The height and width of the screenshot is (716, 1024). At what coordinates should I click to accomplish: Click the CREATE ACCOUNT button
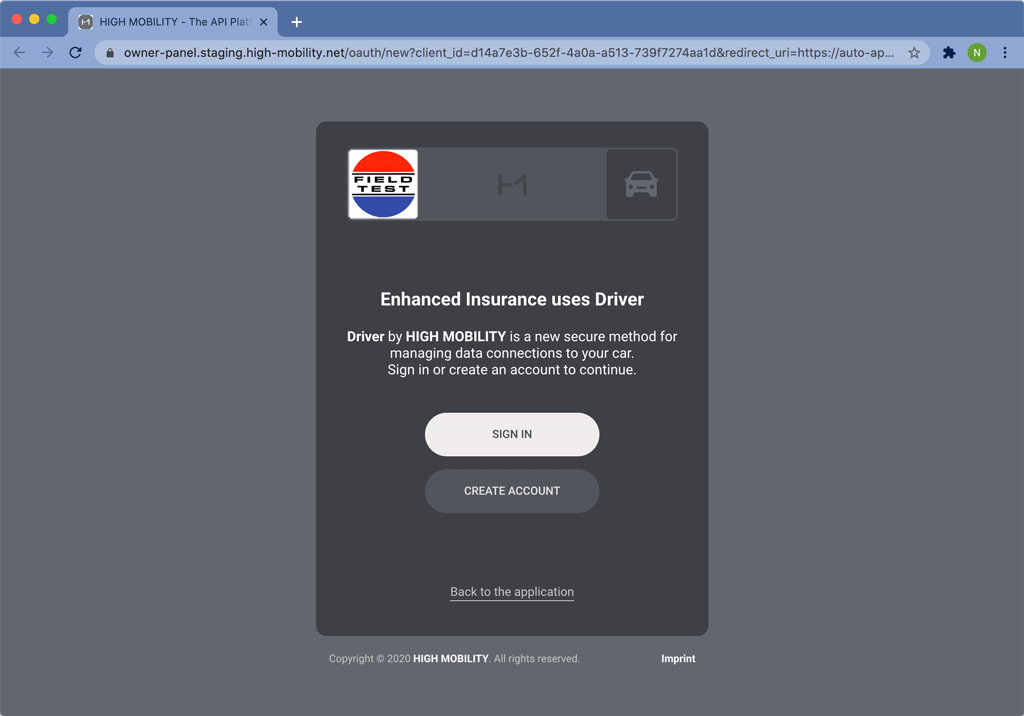[512, 491]
